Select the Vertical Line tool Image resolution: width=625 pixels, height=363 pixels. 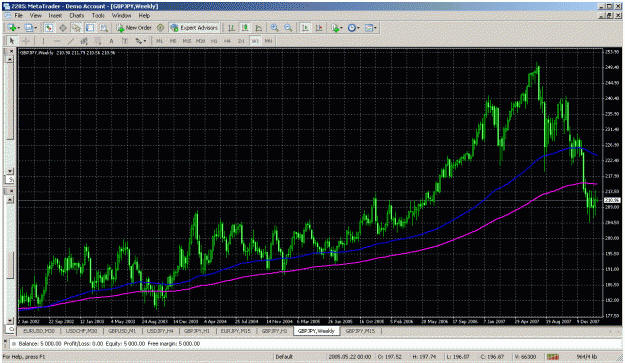tap(43, 41)
